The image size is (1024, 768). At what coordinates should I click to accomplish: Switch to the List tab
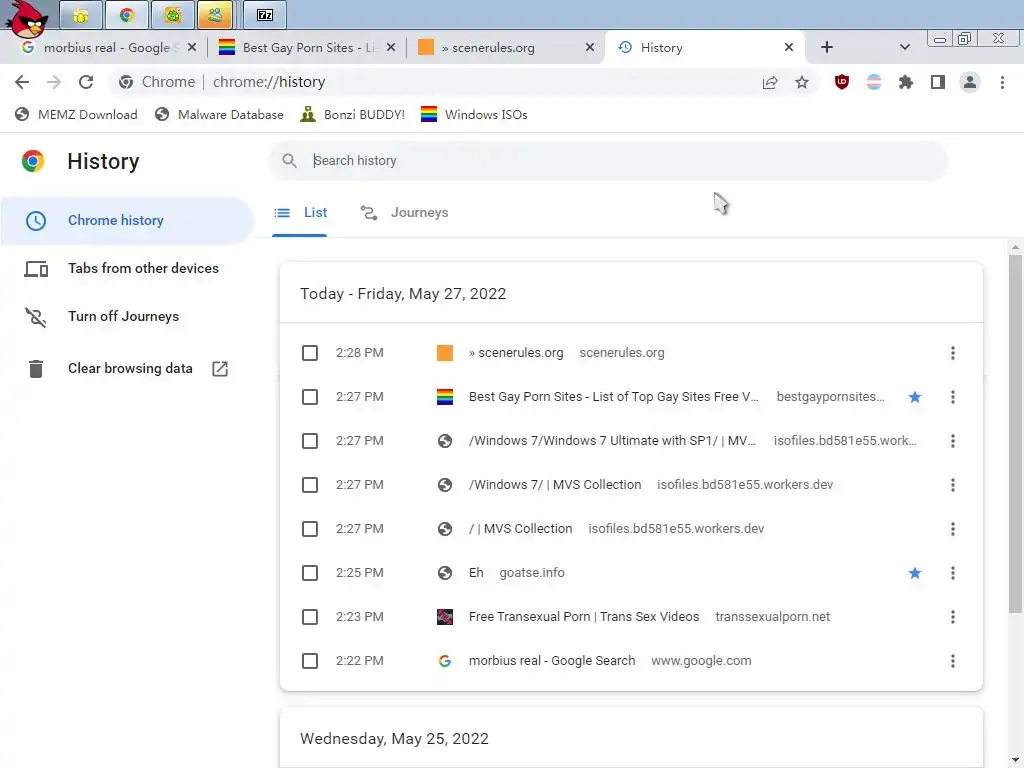click(300, 213)
